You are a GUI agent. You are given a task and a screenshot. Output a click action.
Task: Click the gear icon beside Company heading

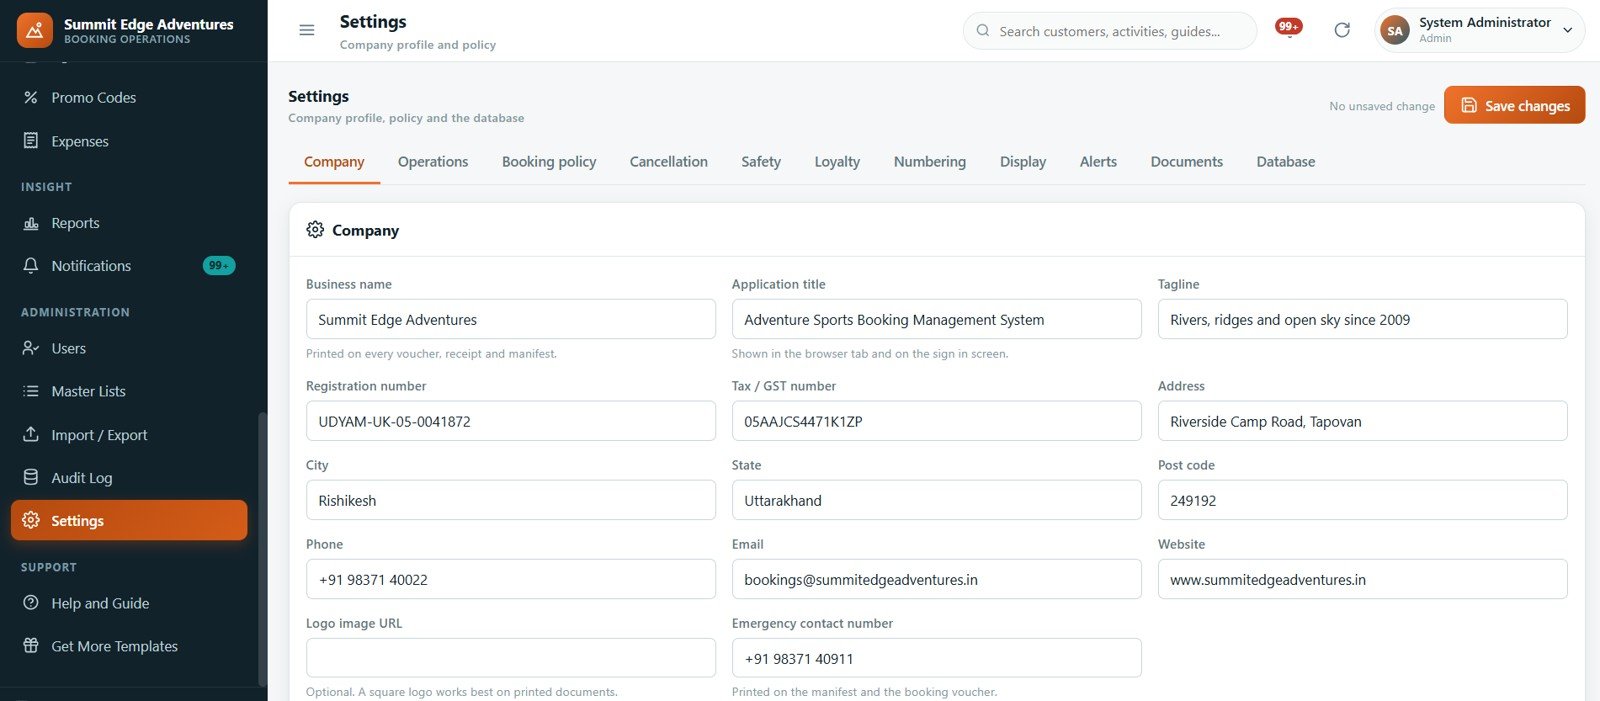point(315,230)
